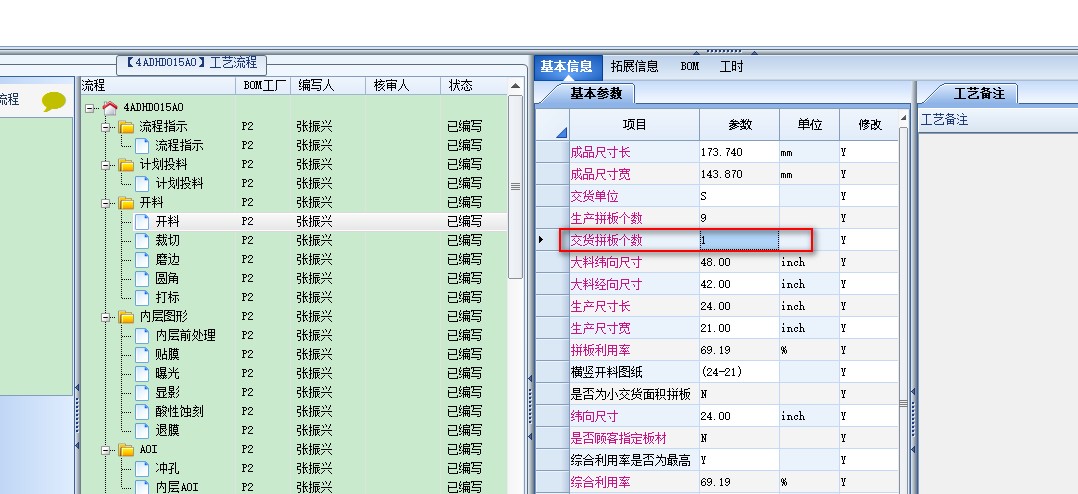
Task: Collapse the 内层图形 folder node
Action: pyautogui.click(x=106, y=317)
